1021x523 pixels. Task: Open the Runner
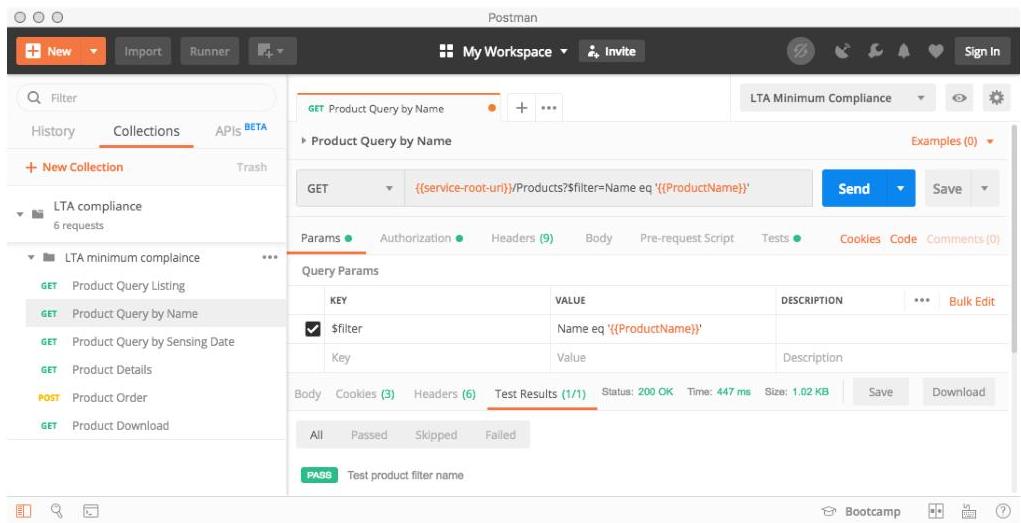click(209, 51)
